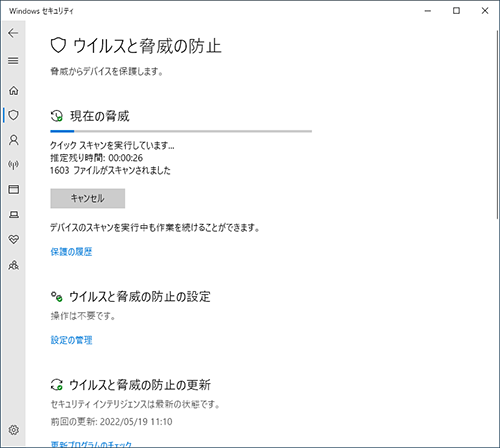
Task: Click the 前回の更新: 2022/05/19 11:10 text
Action: (111, 422)
